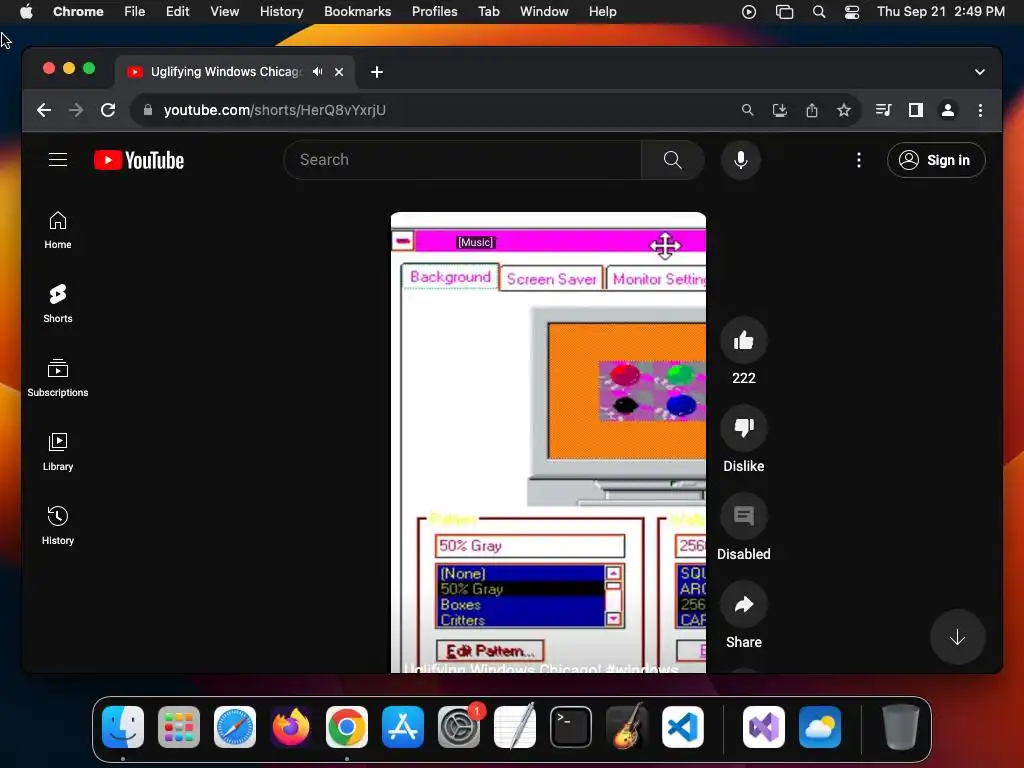Open Spotlight search in menu bar

tap(819, 12)
